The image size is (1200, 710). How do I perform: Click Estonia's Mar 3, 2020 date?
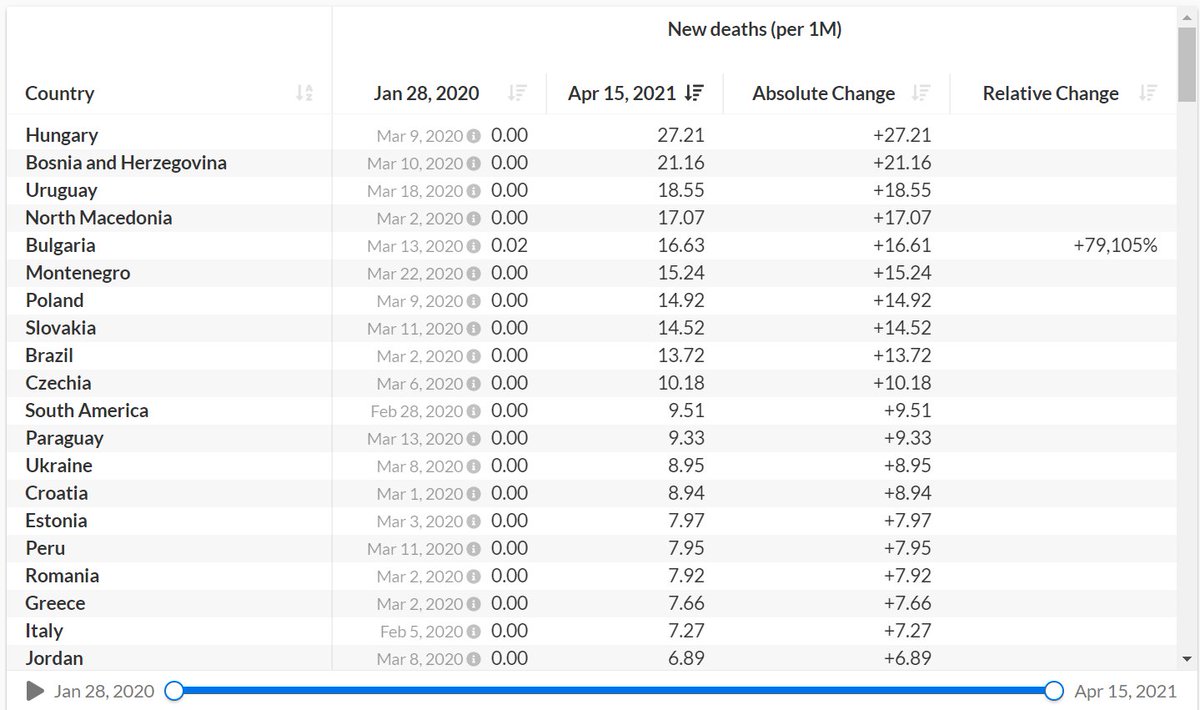[x=420, y=522]
